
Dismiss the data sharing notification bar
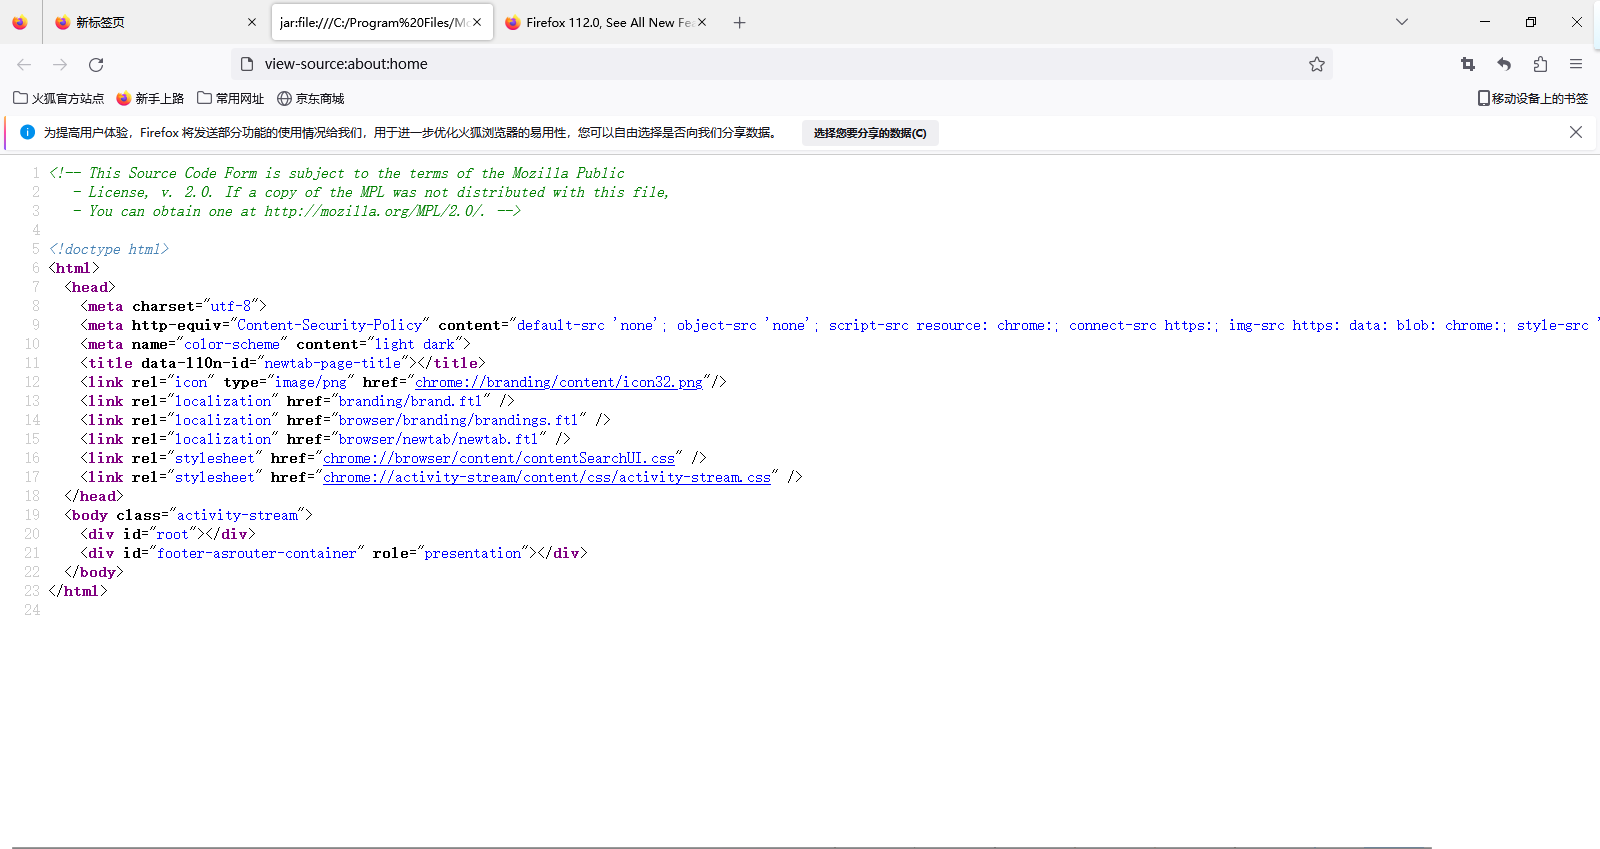(x=1575, y=132)
